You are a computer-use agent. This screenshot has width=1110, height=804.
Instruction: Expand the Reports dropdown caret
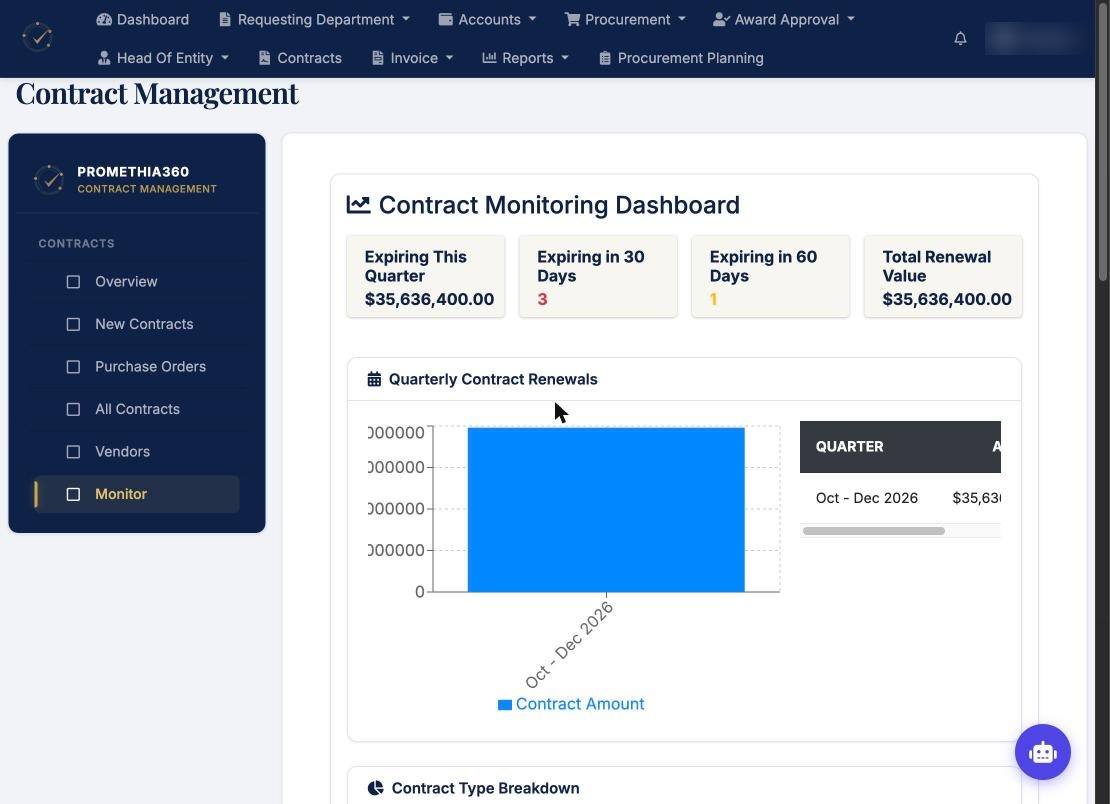click(x=565, y=58)
